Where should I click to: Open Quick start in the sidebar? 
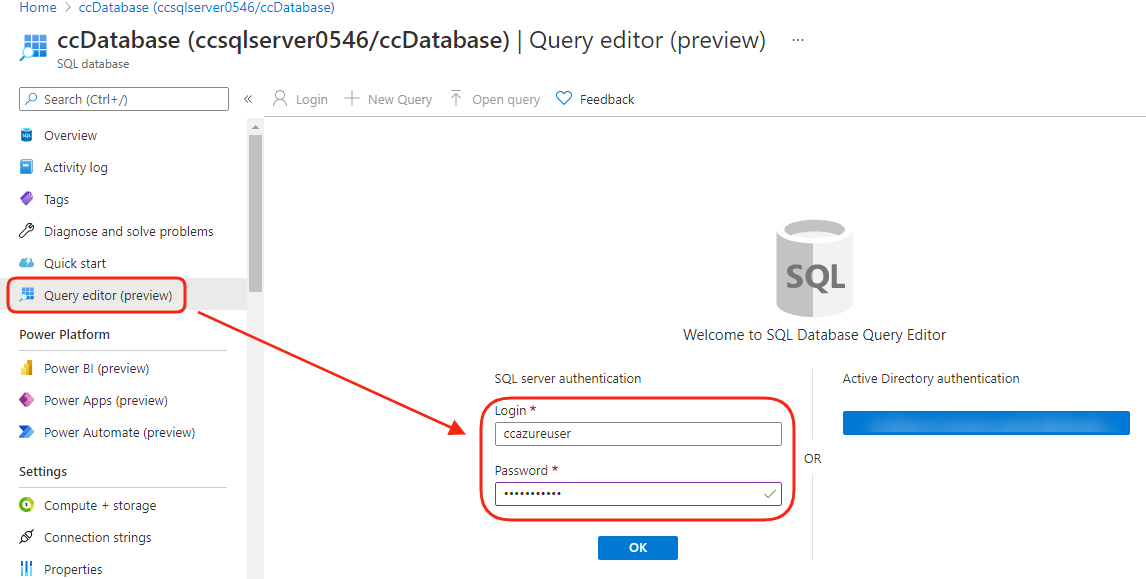(x=75, y=263)
